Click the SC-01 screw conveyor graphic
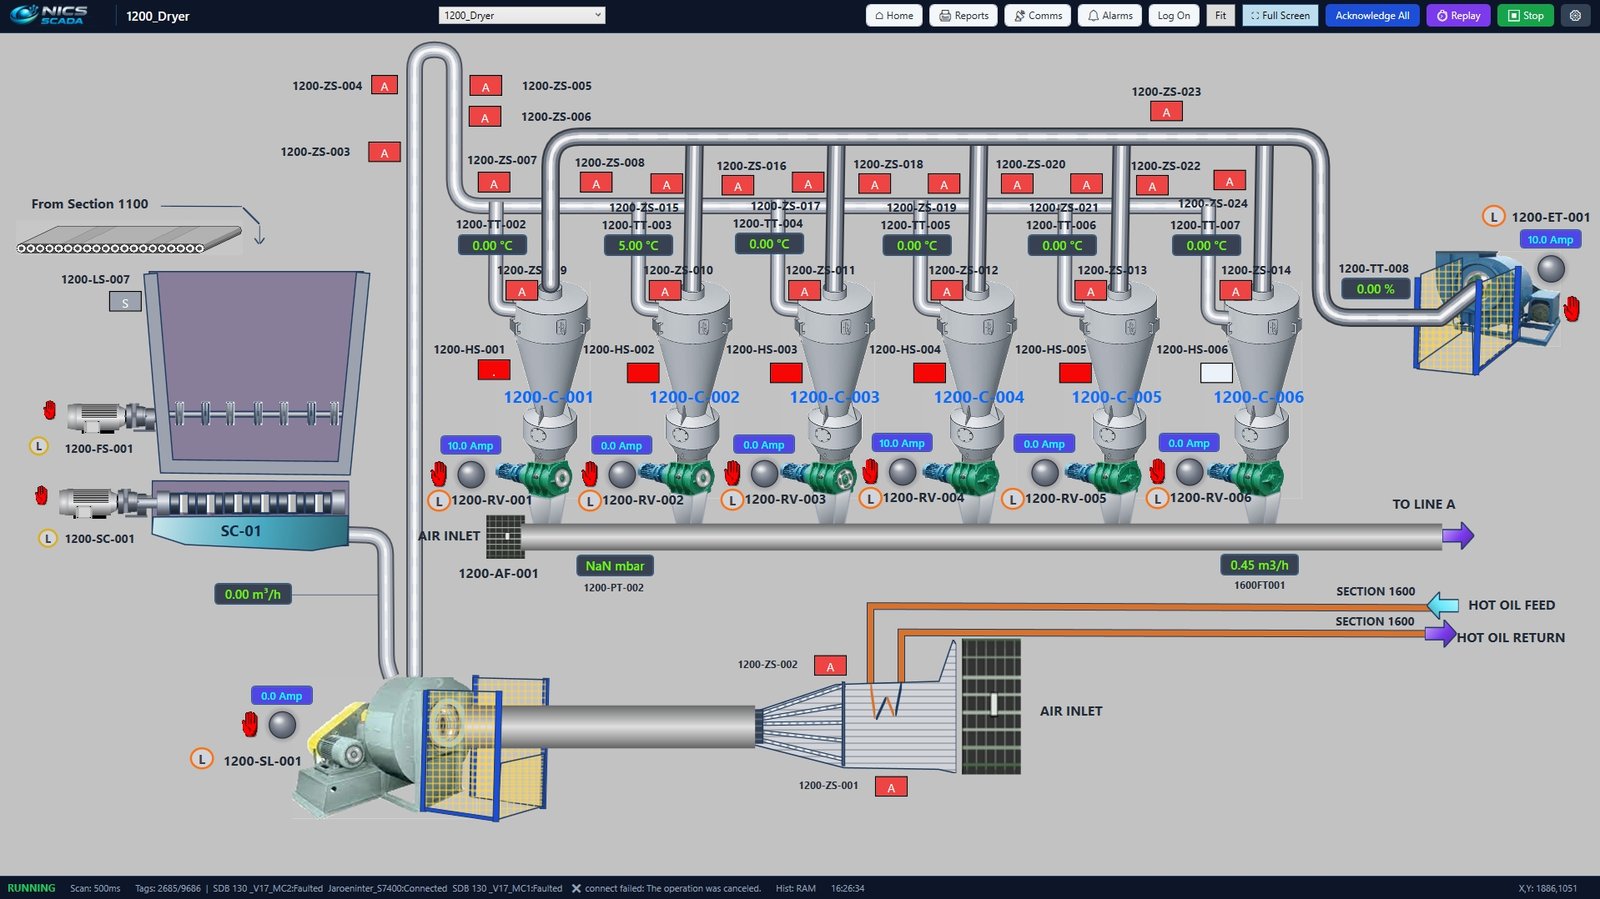 click(250, 515)
